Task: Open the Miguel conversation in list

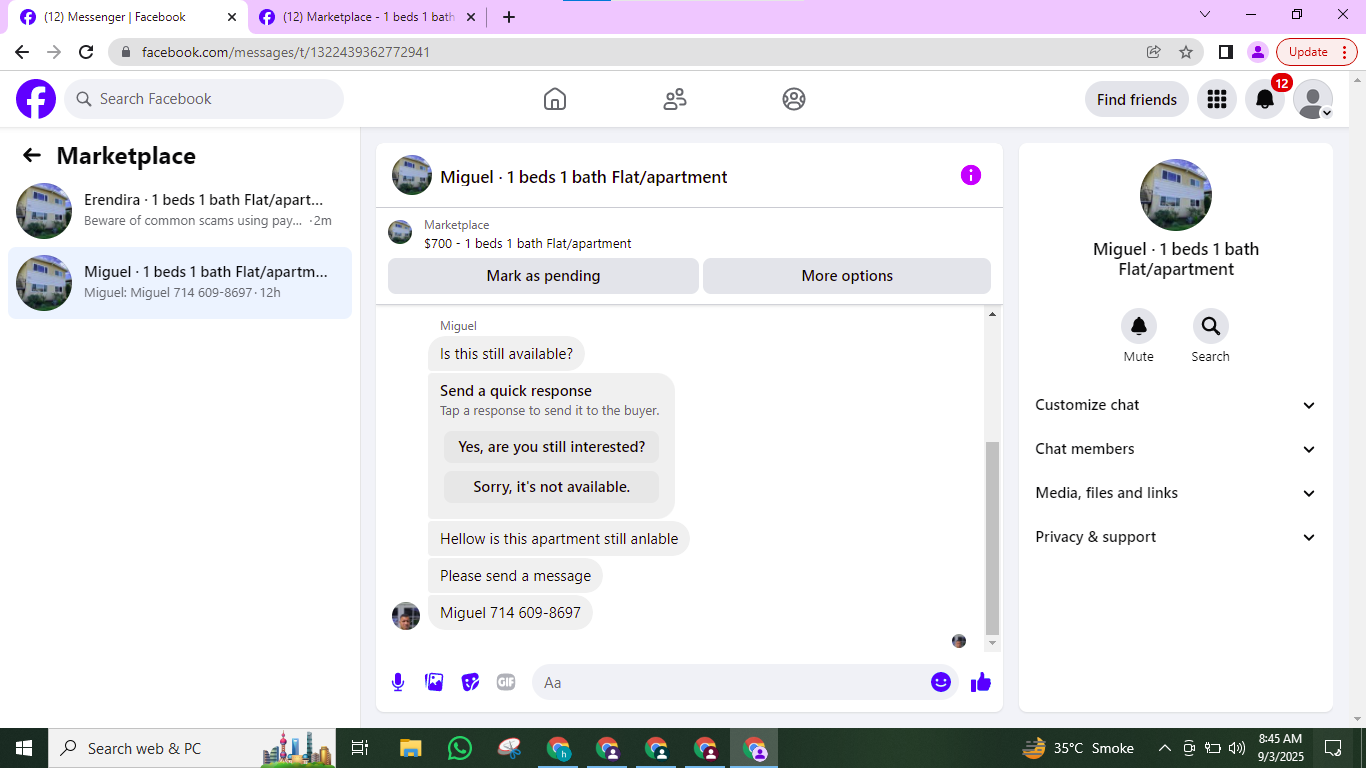Action: 180,283
